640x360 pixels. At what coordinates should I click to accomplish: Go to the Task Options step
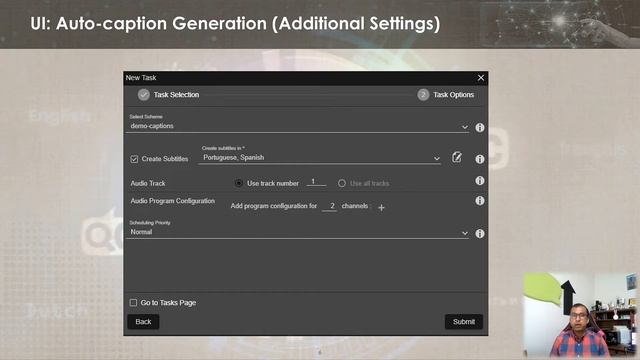tap(446, 95)
